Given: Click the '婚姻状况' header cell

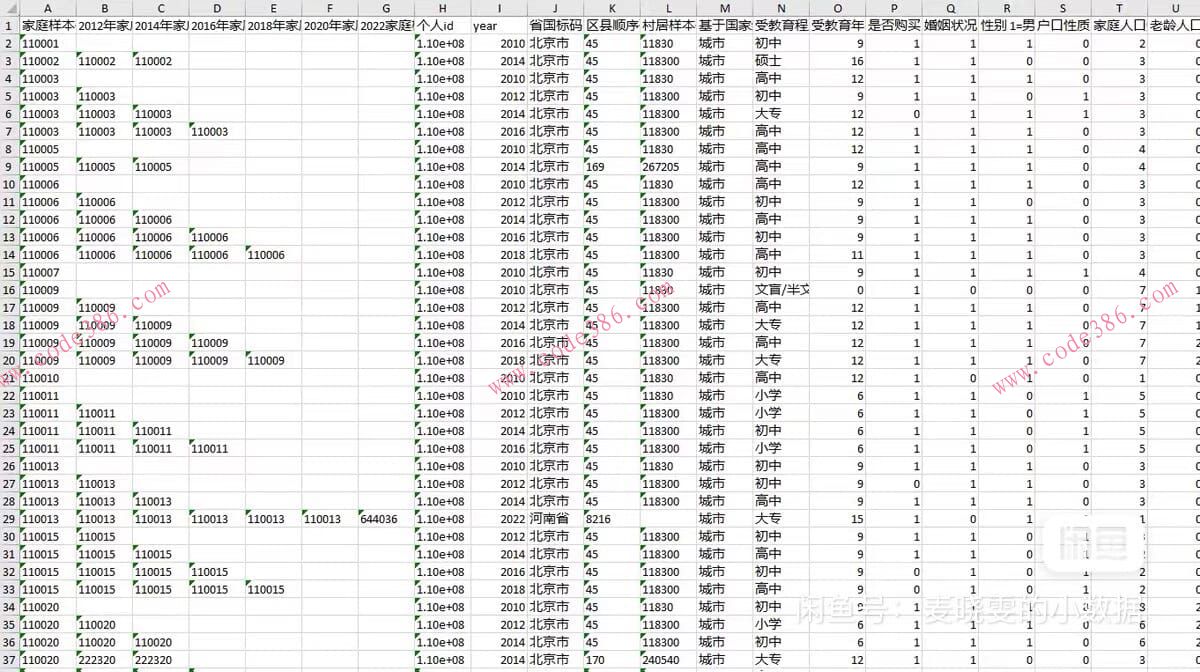Looking at the screenshot, I should click(x=950, y=25).
